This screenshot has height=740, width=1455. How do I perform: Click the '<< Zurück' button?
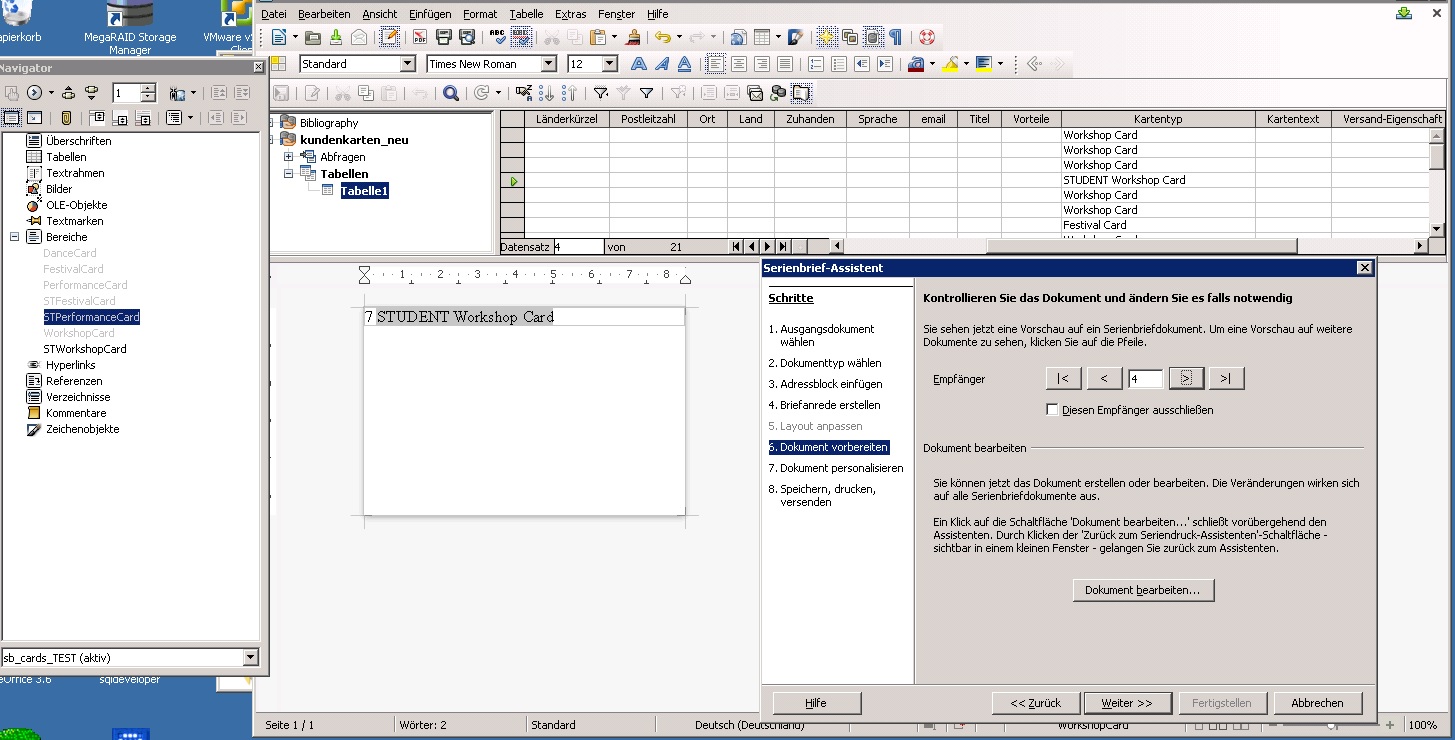[x=1035, y=703]
